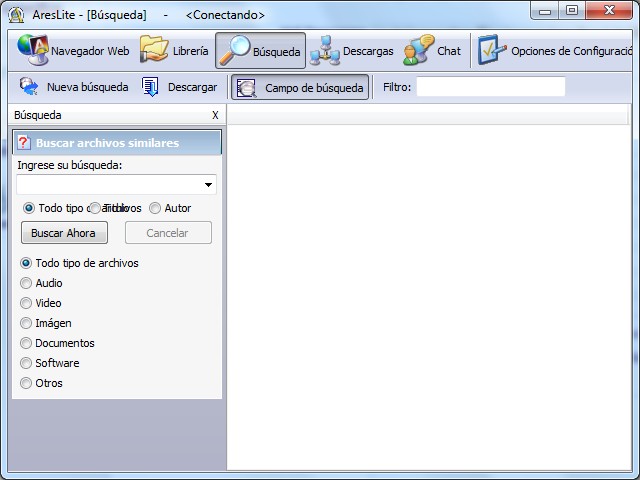The width and height of the screenshot is (640, 480).
Task: Open the Navegador Web globe icon
Action: tap(33, 50)
